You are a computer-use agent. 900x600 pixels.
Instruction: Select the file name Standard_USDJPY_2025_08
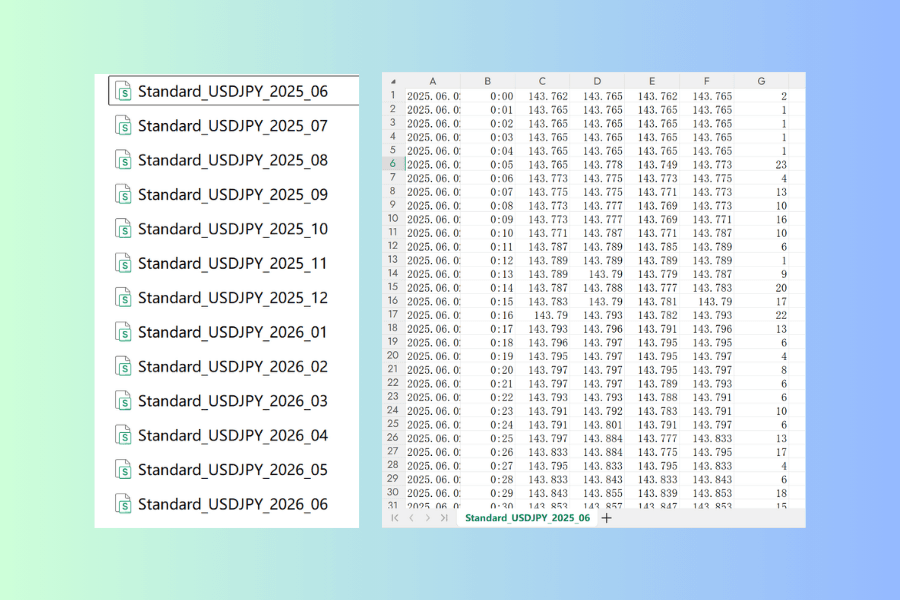point(233,160)
